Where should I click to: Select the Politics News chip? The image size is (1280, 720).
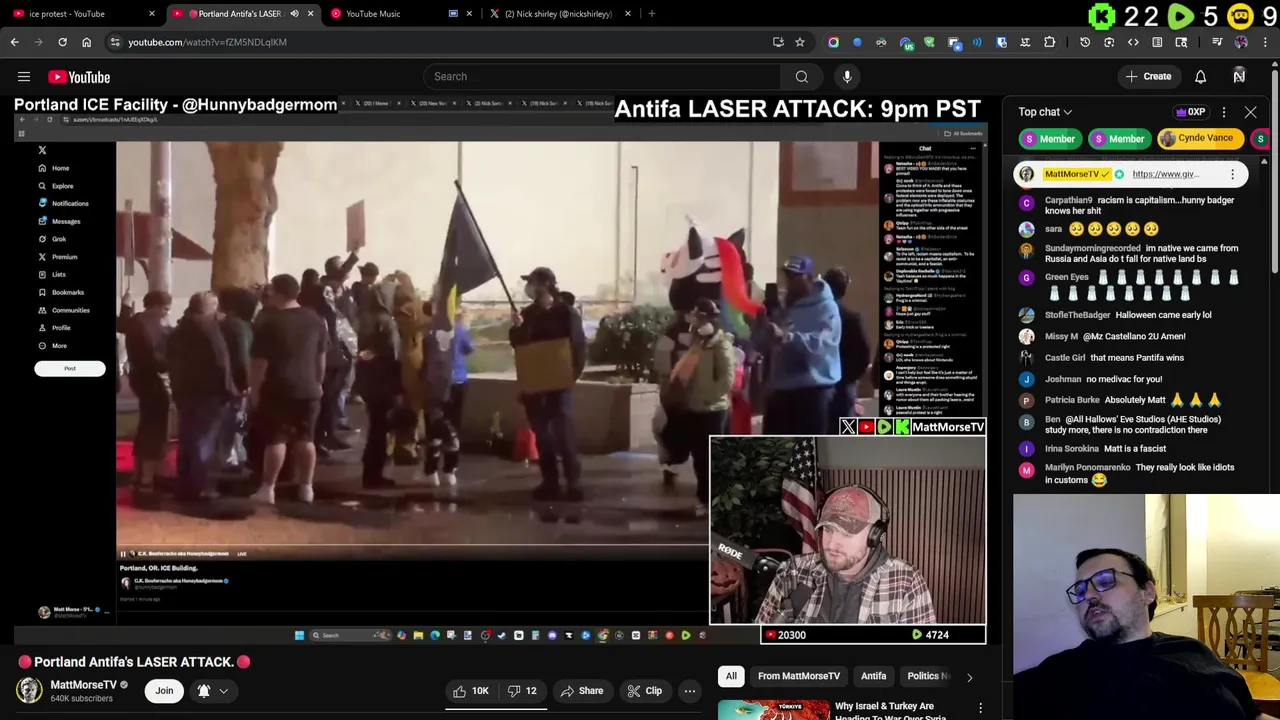tap(928, 676)
